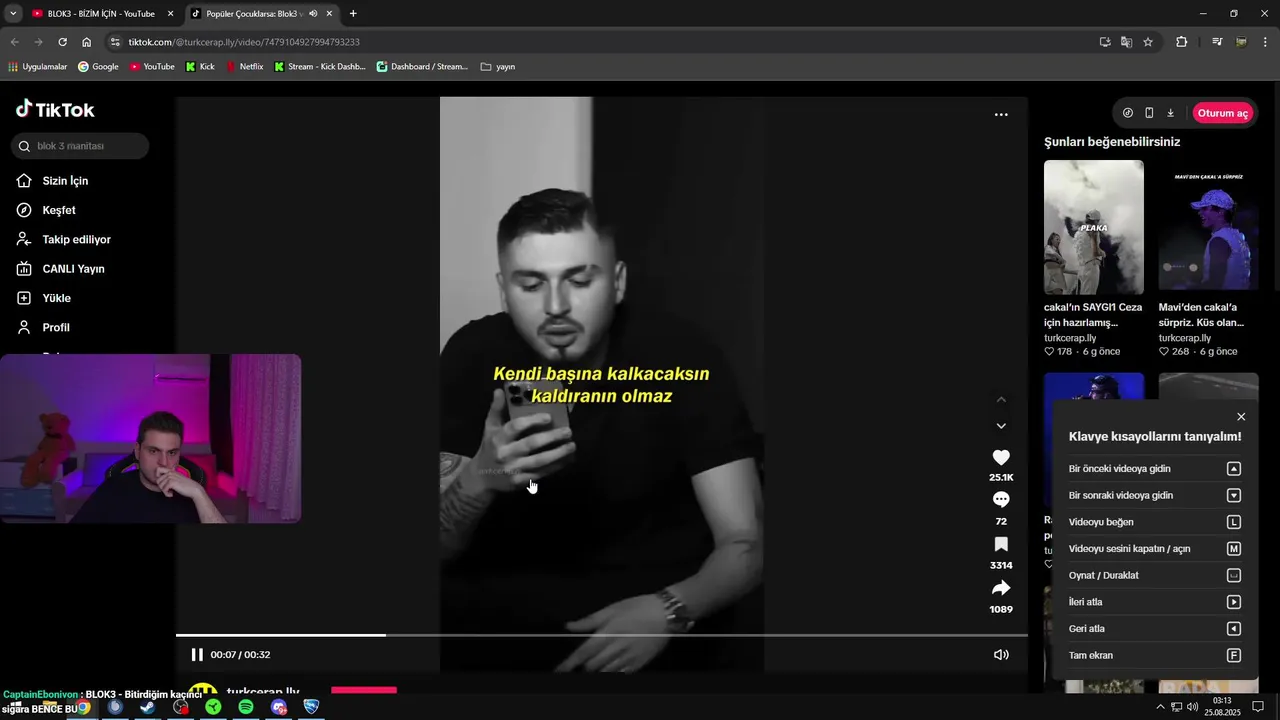This screenshot has height=720, width=1280.
Task: Click up-arrow key icon for previous video
Action: click(1234, 469)
